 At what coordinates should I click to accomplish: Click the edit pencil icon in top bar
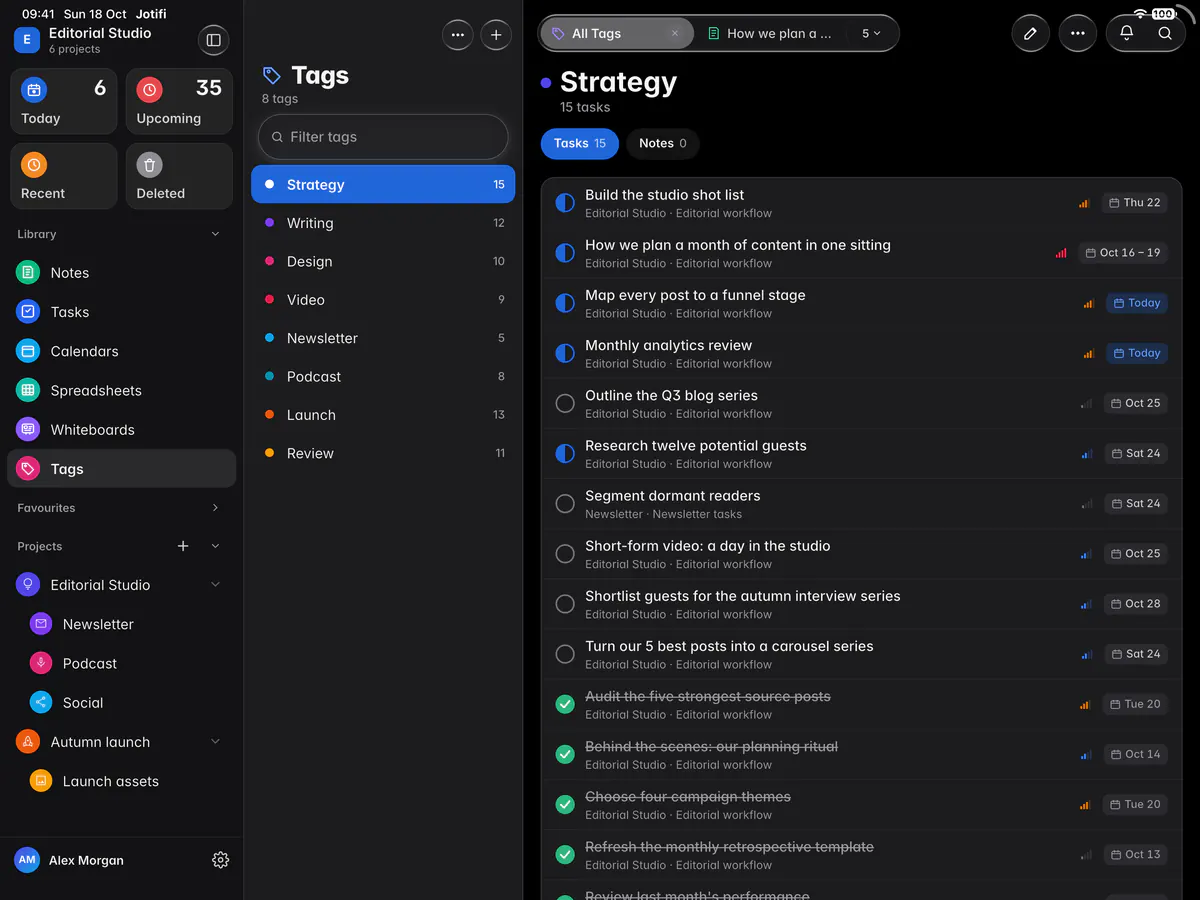[x=1030, y=33]
